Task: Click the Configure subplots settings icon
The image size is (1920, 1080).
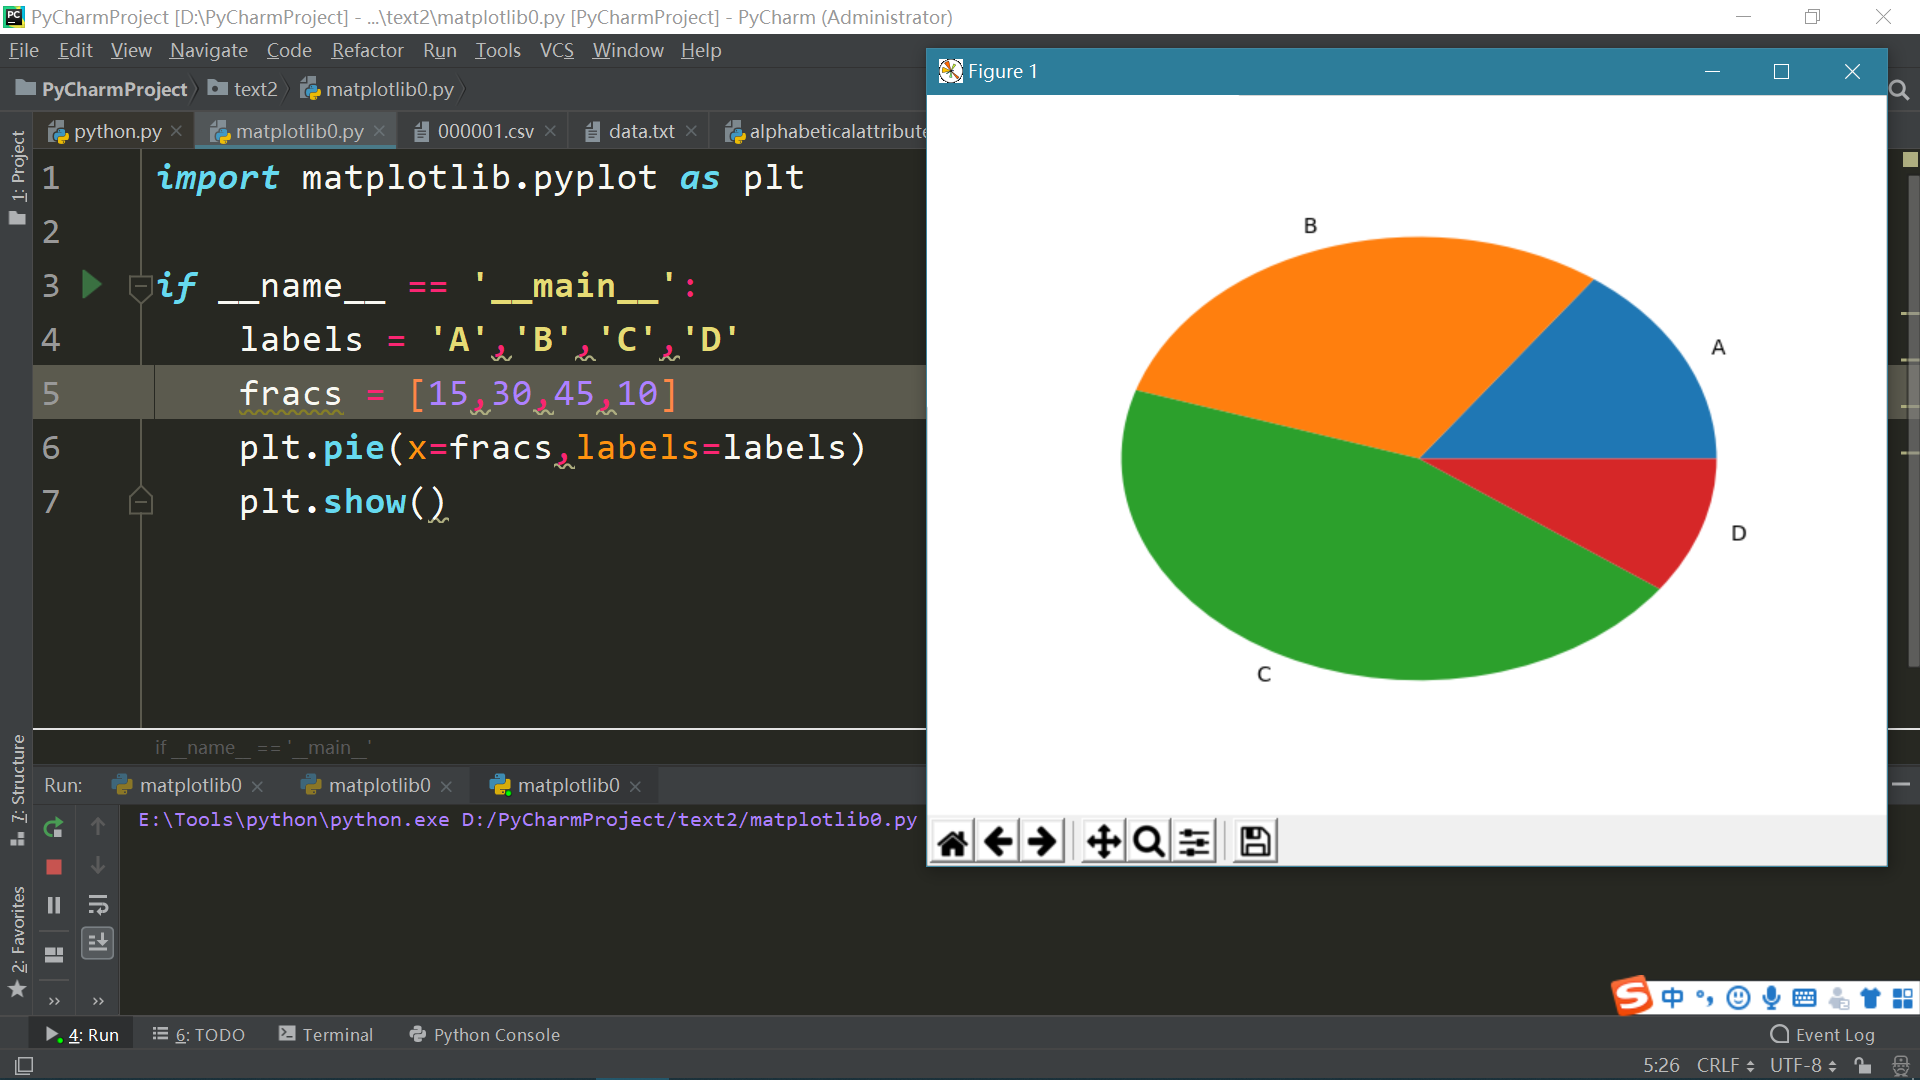Action: 1193,841
